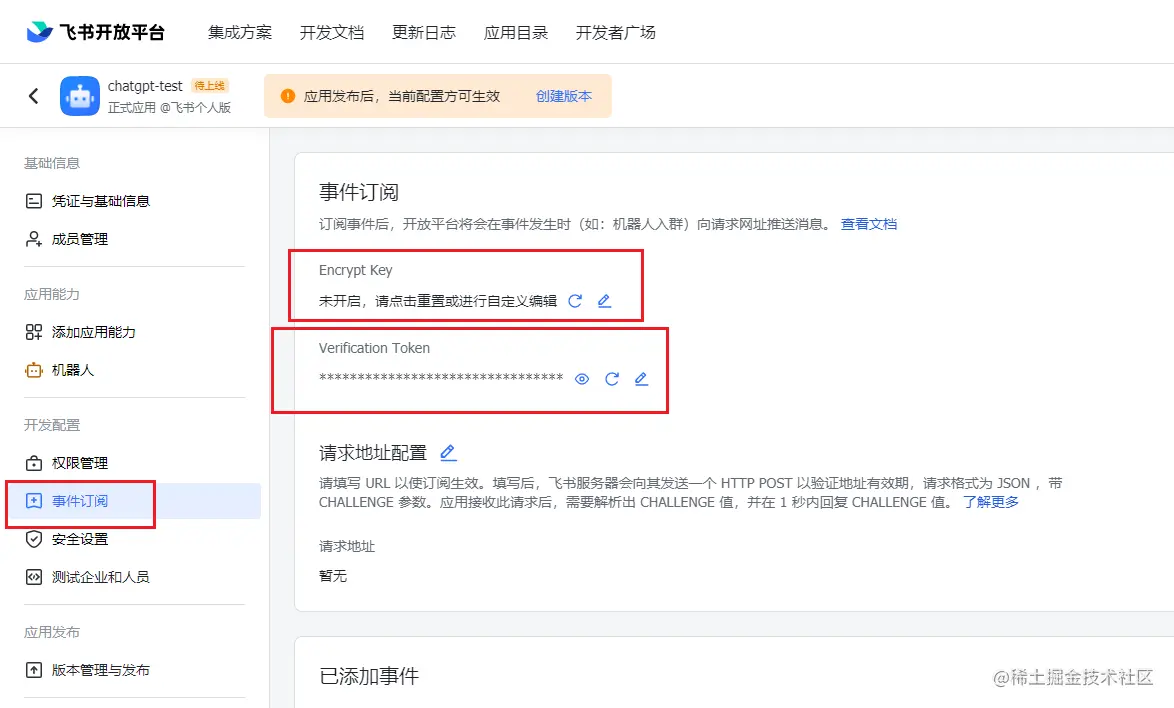
Task: Click the 创建版本 link in banner
Action: (564, 96)
